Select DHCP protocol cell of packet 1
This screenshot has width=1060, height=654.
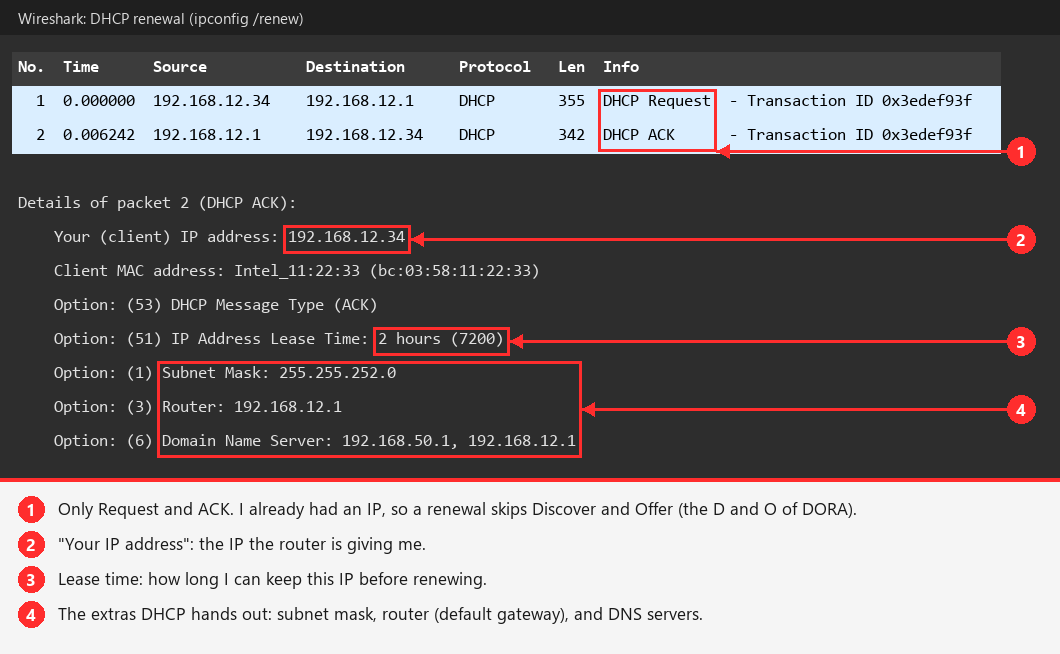pyautogui.click(x=477, y=101)
